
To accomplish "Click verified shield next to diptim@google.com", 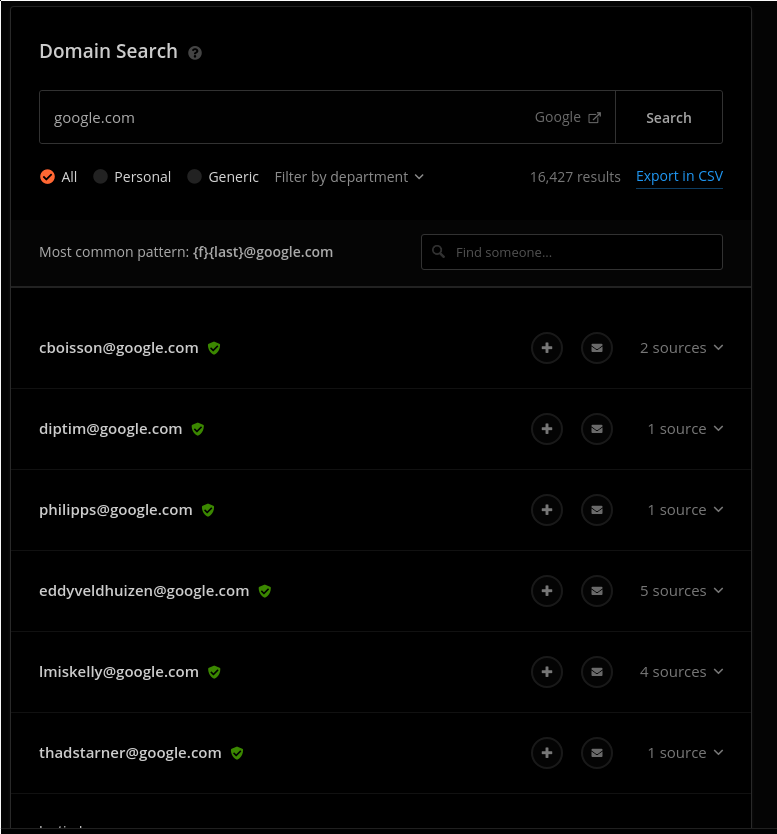I will point(198,429).
